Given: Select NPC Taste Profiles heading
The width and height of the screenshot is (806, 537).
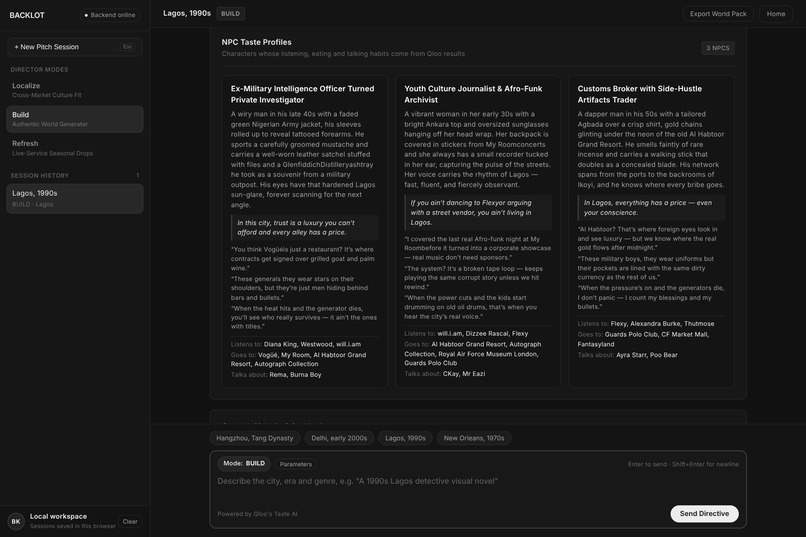Looking at the screenshot, I should [257, 42].
